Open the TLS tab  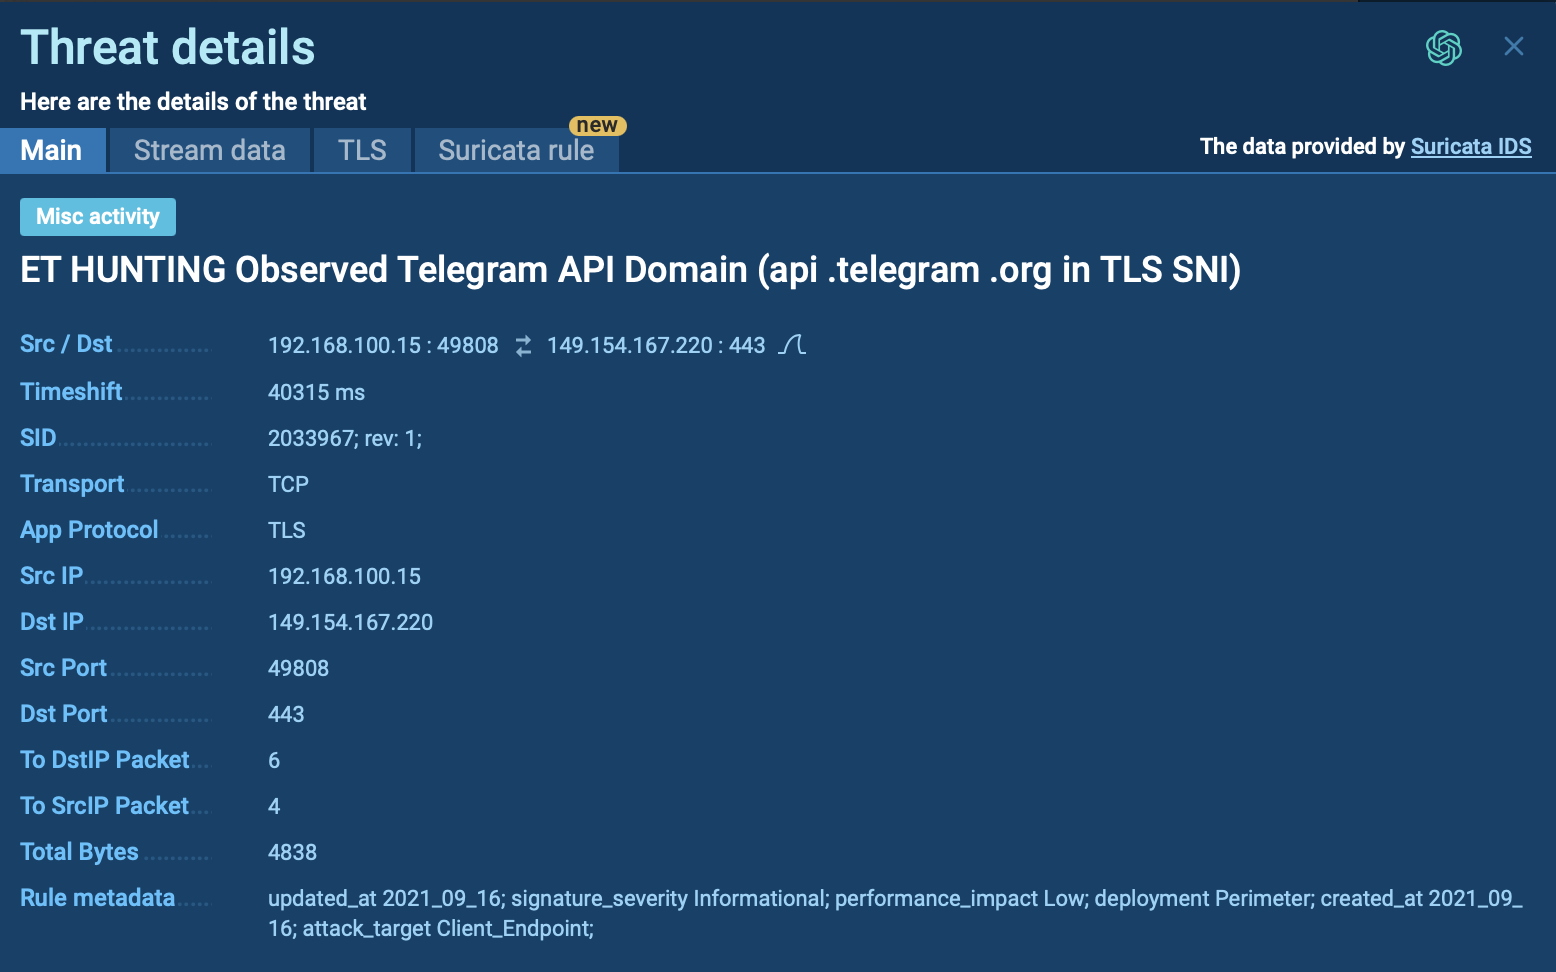coord(362,150)
